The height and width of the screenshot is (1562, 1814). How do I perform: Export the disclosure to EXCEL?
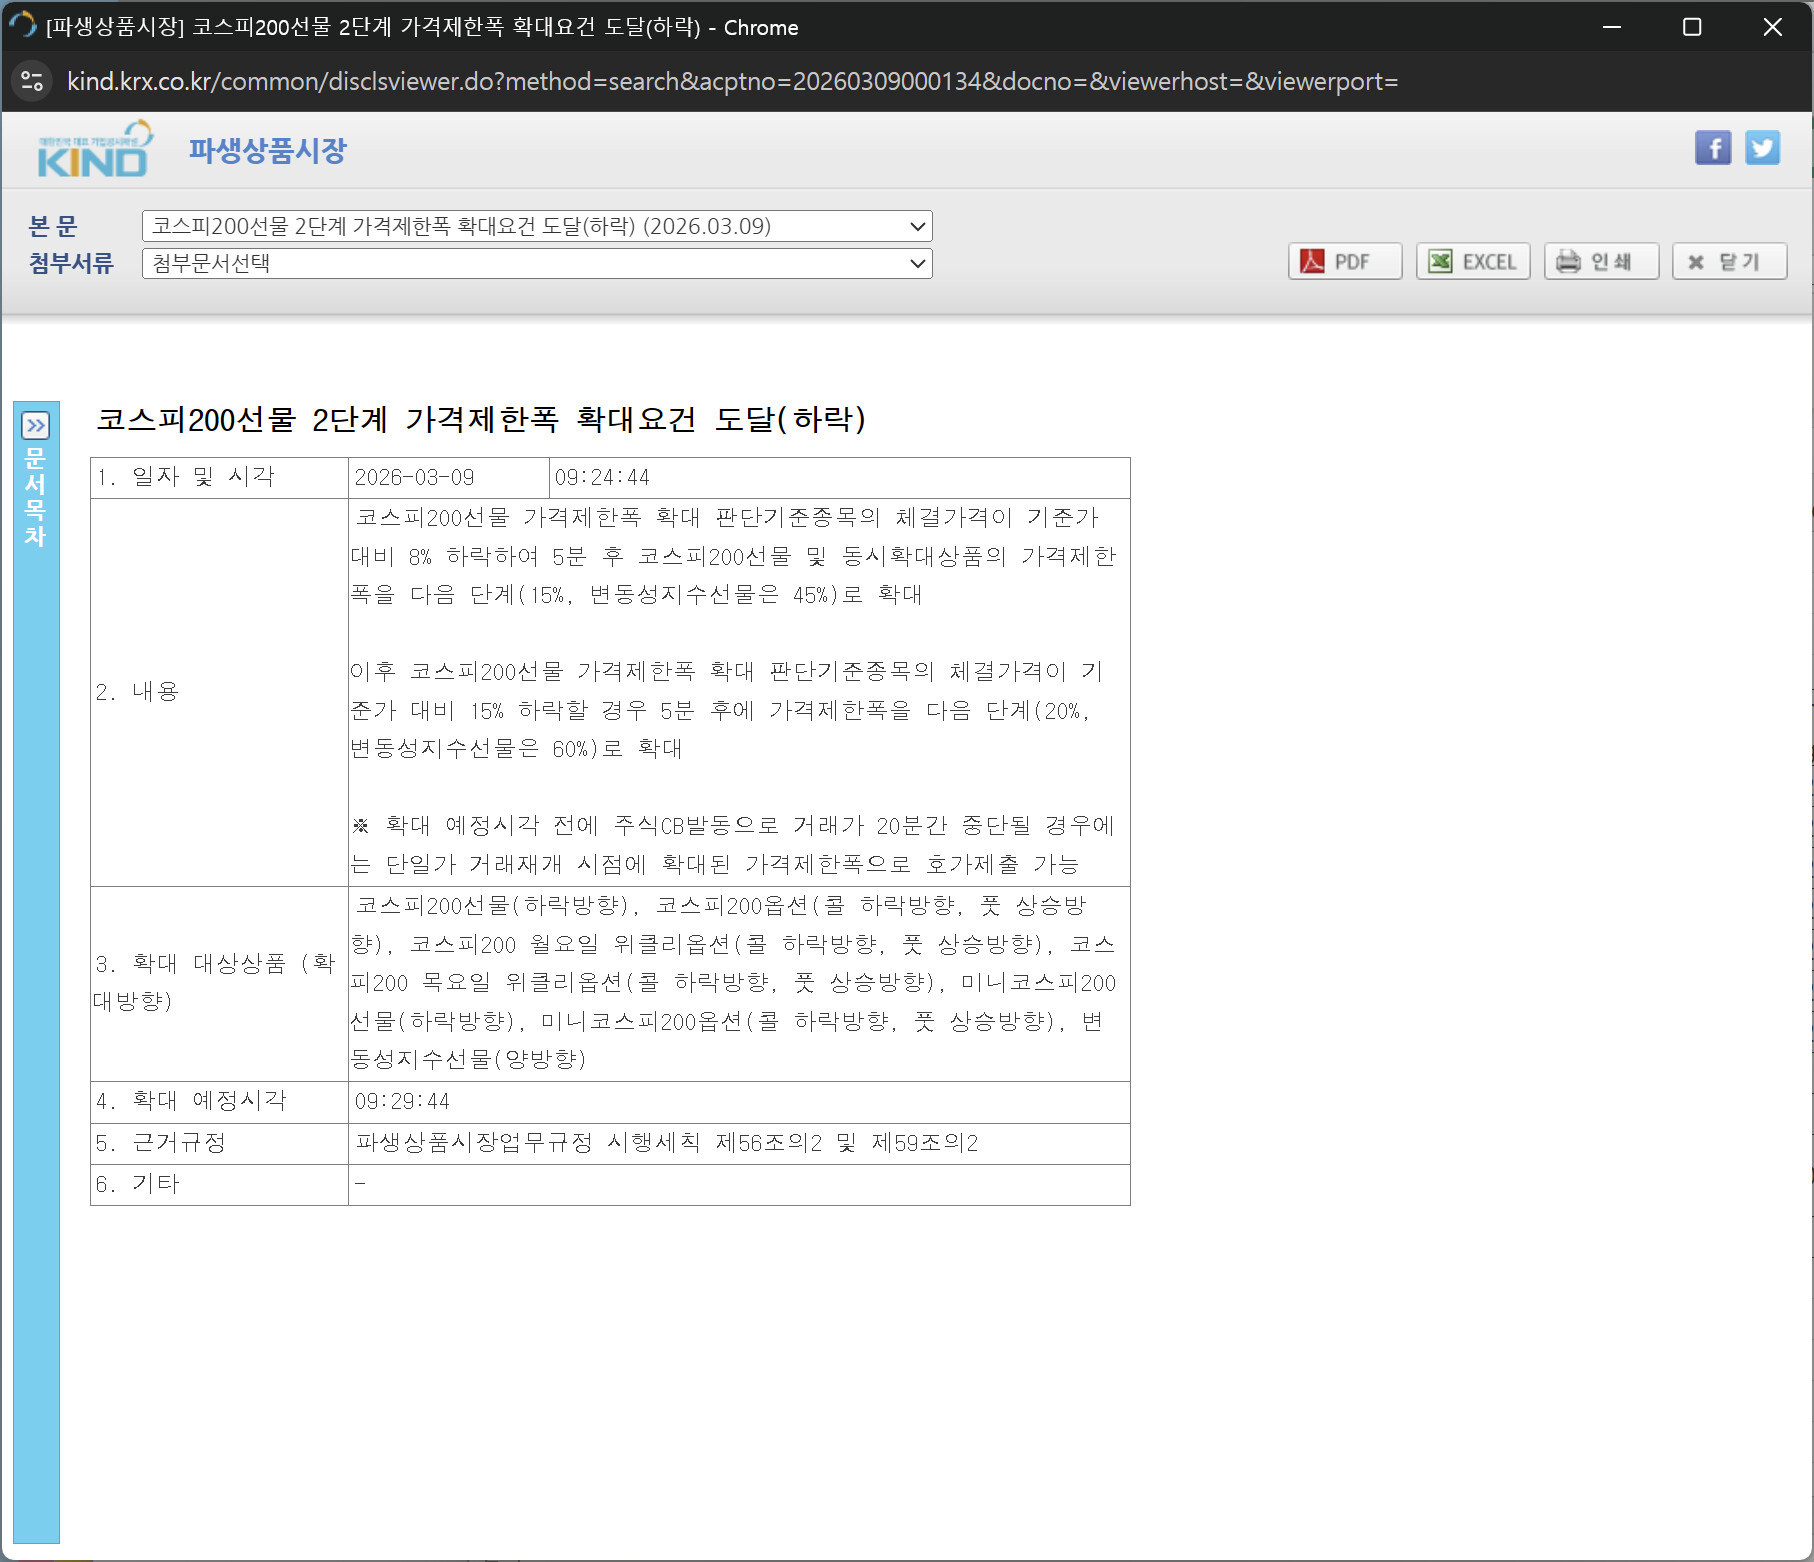click(x=1473, y=262)
